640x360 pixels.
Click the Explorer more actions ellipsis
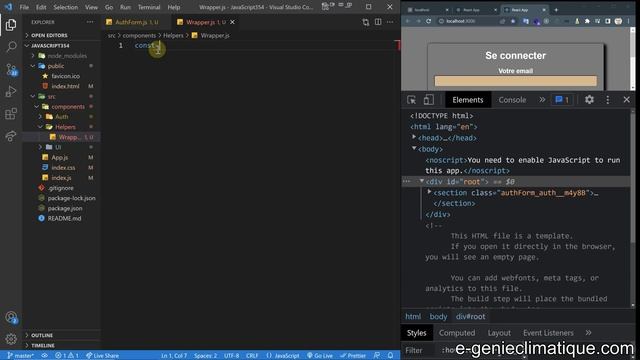click(x=90, y=22)
